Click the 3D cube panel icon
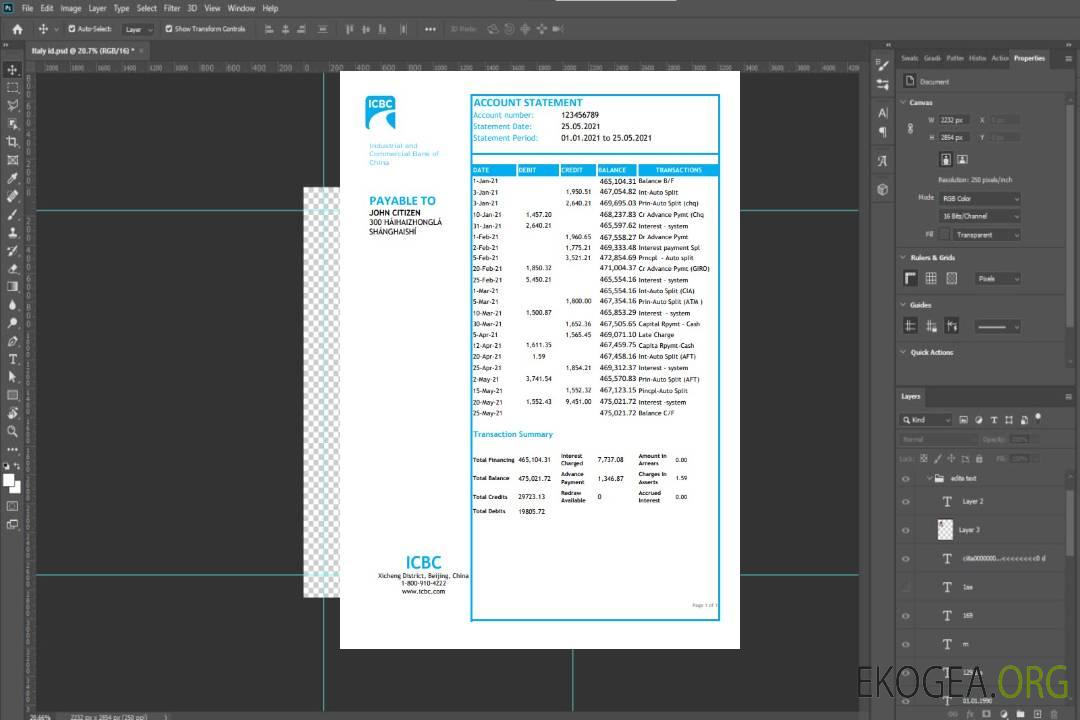The width and height of the screenshot is (1080, 720). (882, 189)
